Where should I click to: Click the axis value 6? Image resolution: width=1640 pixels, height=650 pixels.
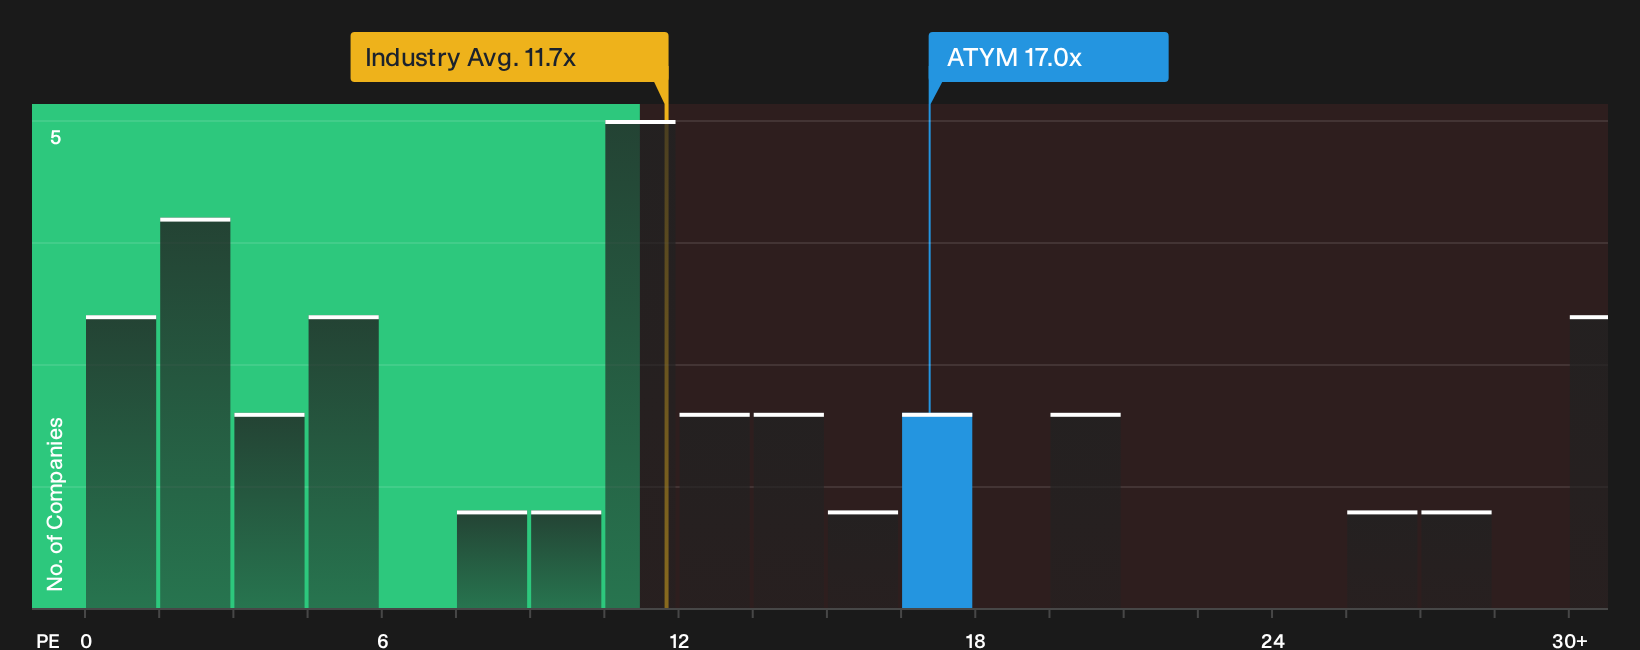[383, 641]
